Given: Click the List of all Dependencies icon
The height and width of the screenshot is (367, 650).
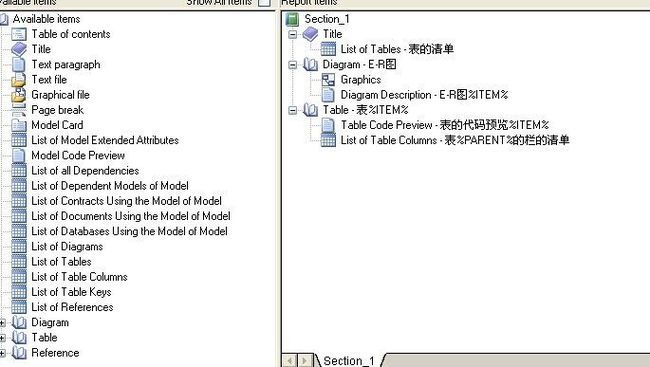Looking at the screenshot, I should pos(19,170).
